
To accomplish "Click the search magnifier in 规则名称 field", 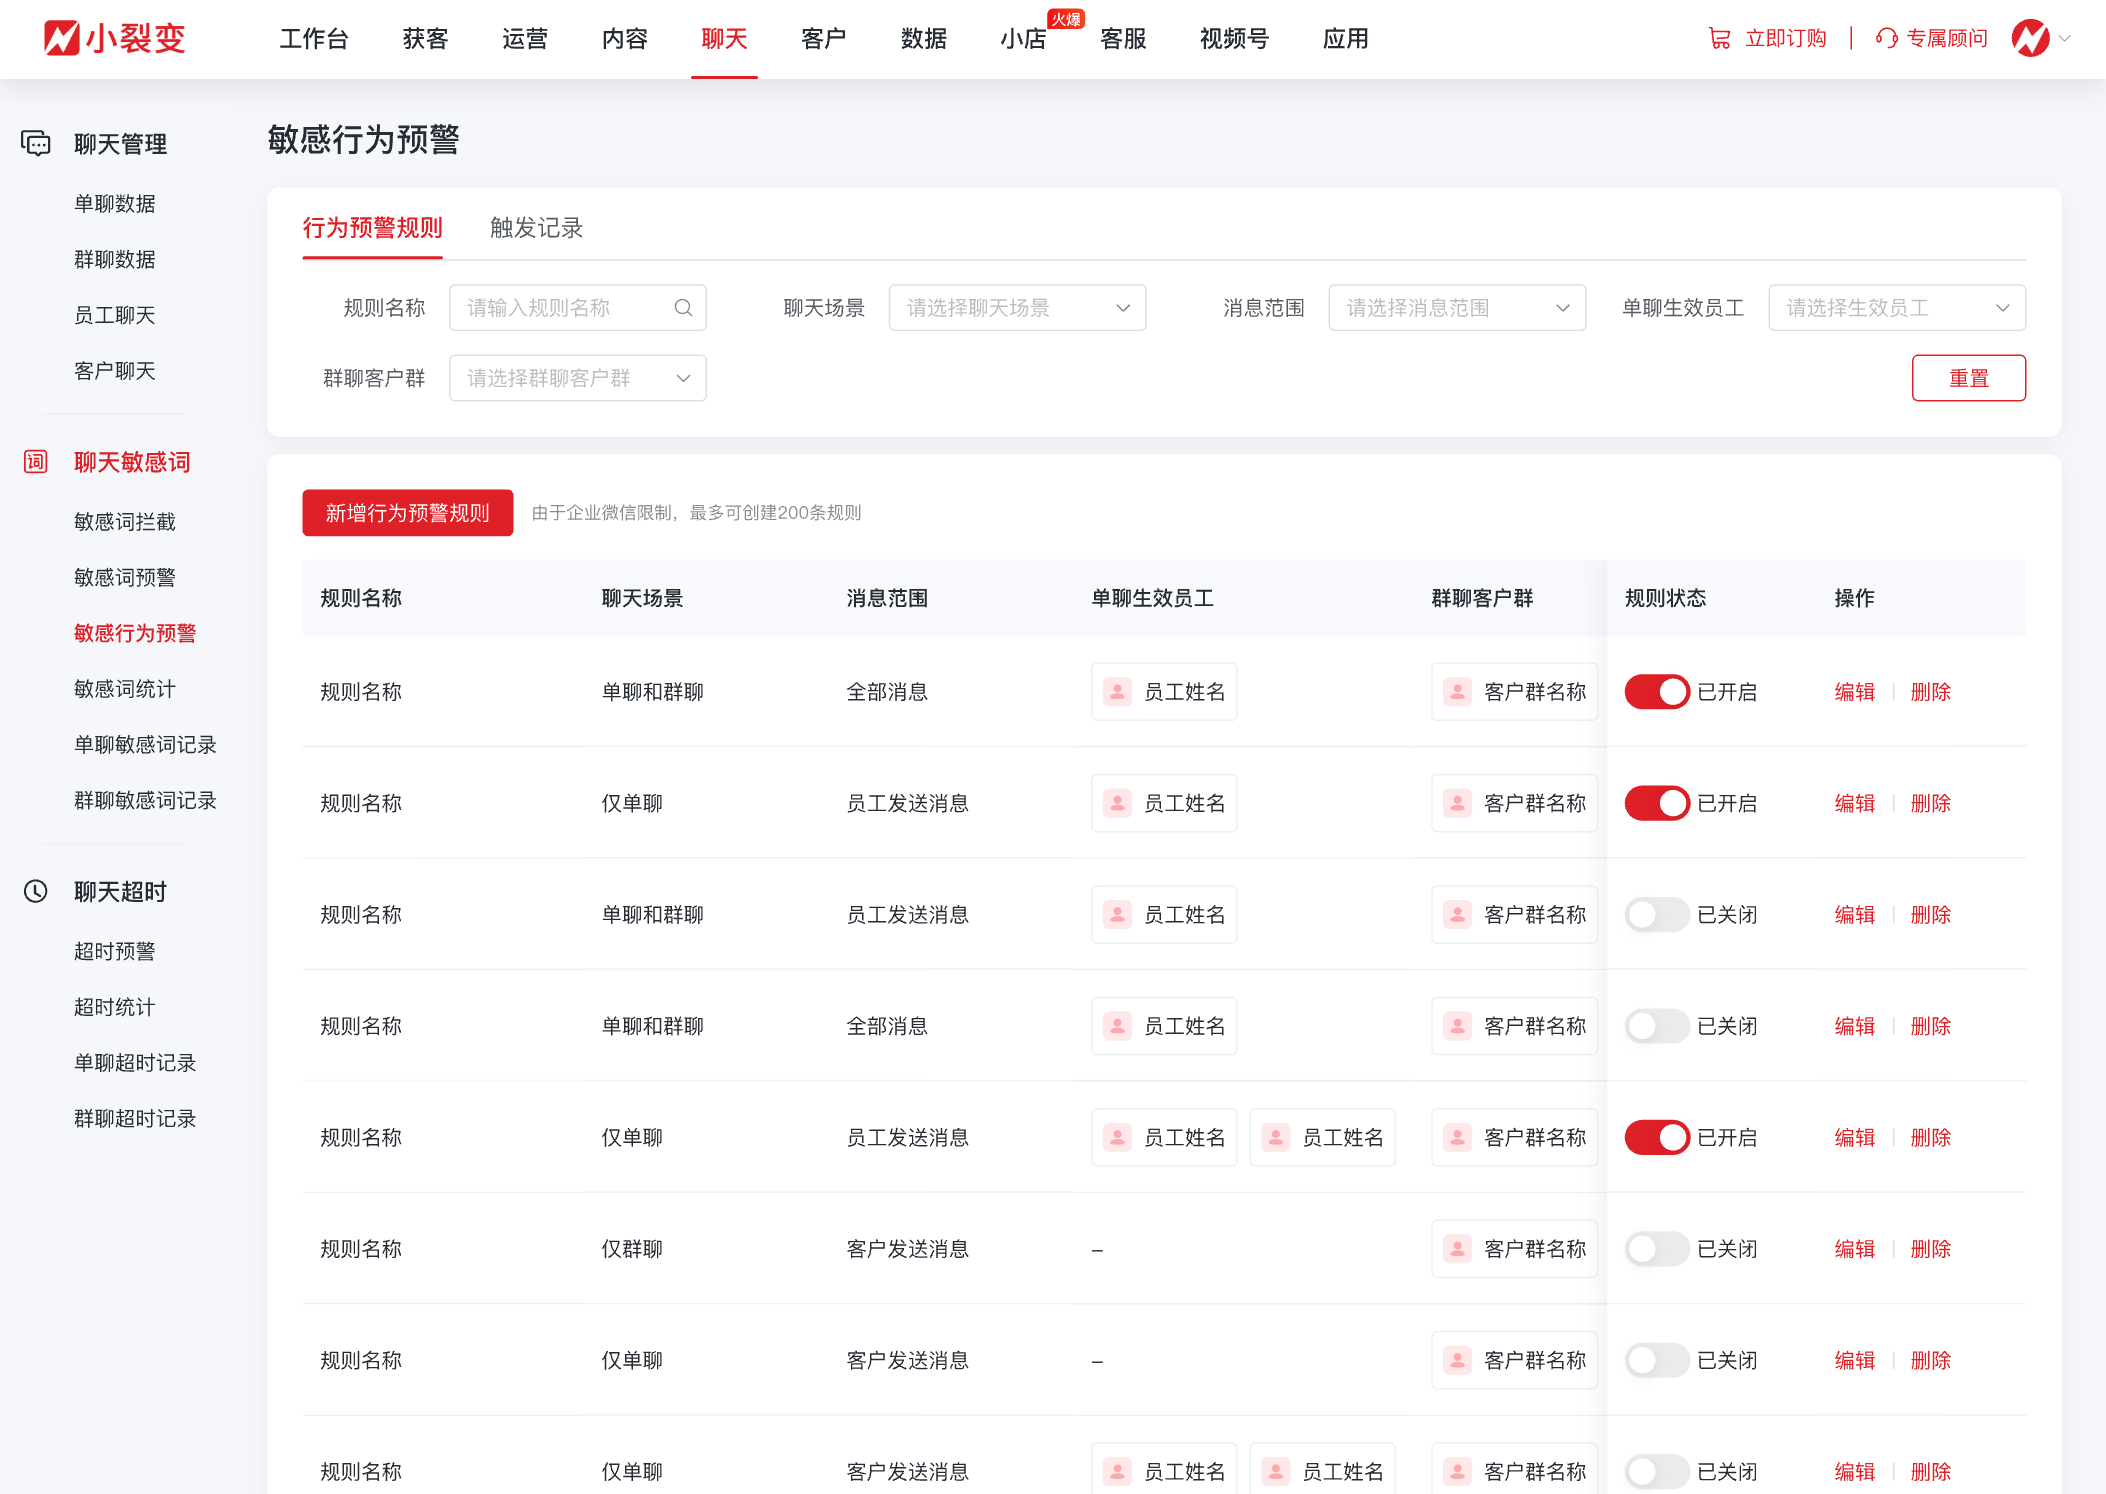I will 683,308.
